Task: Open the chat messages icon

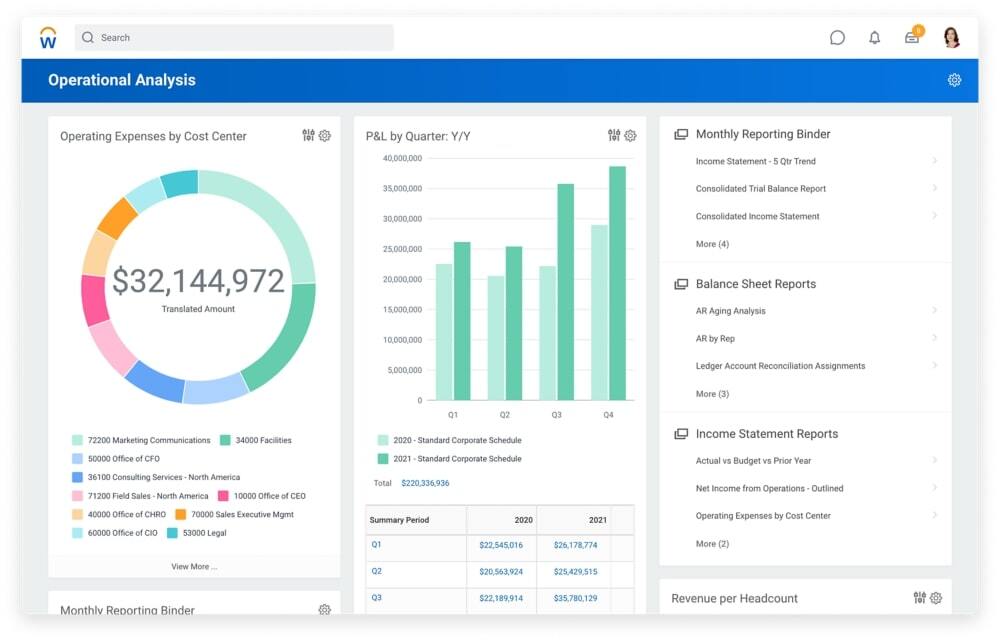Action: [837, 38]
